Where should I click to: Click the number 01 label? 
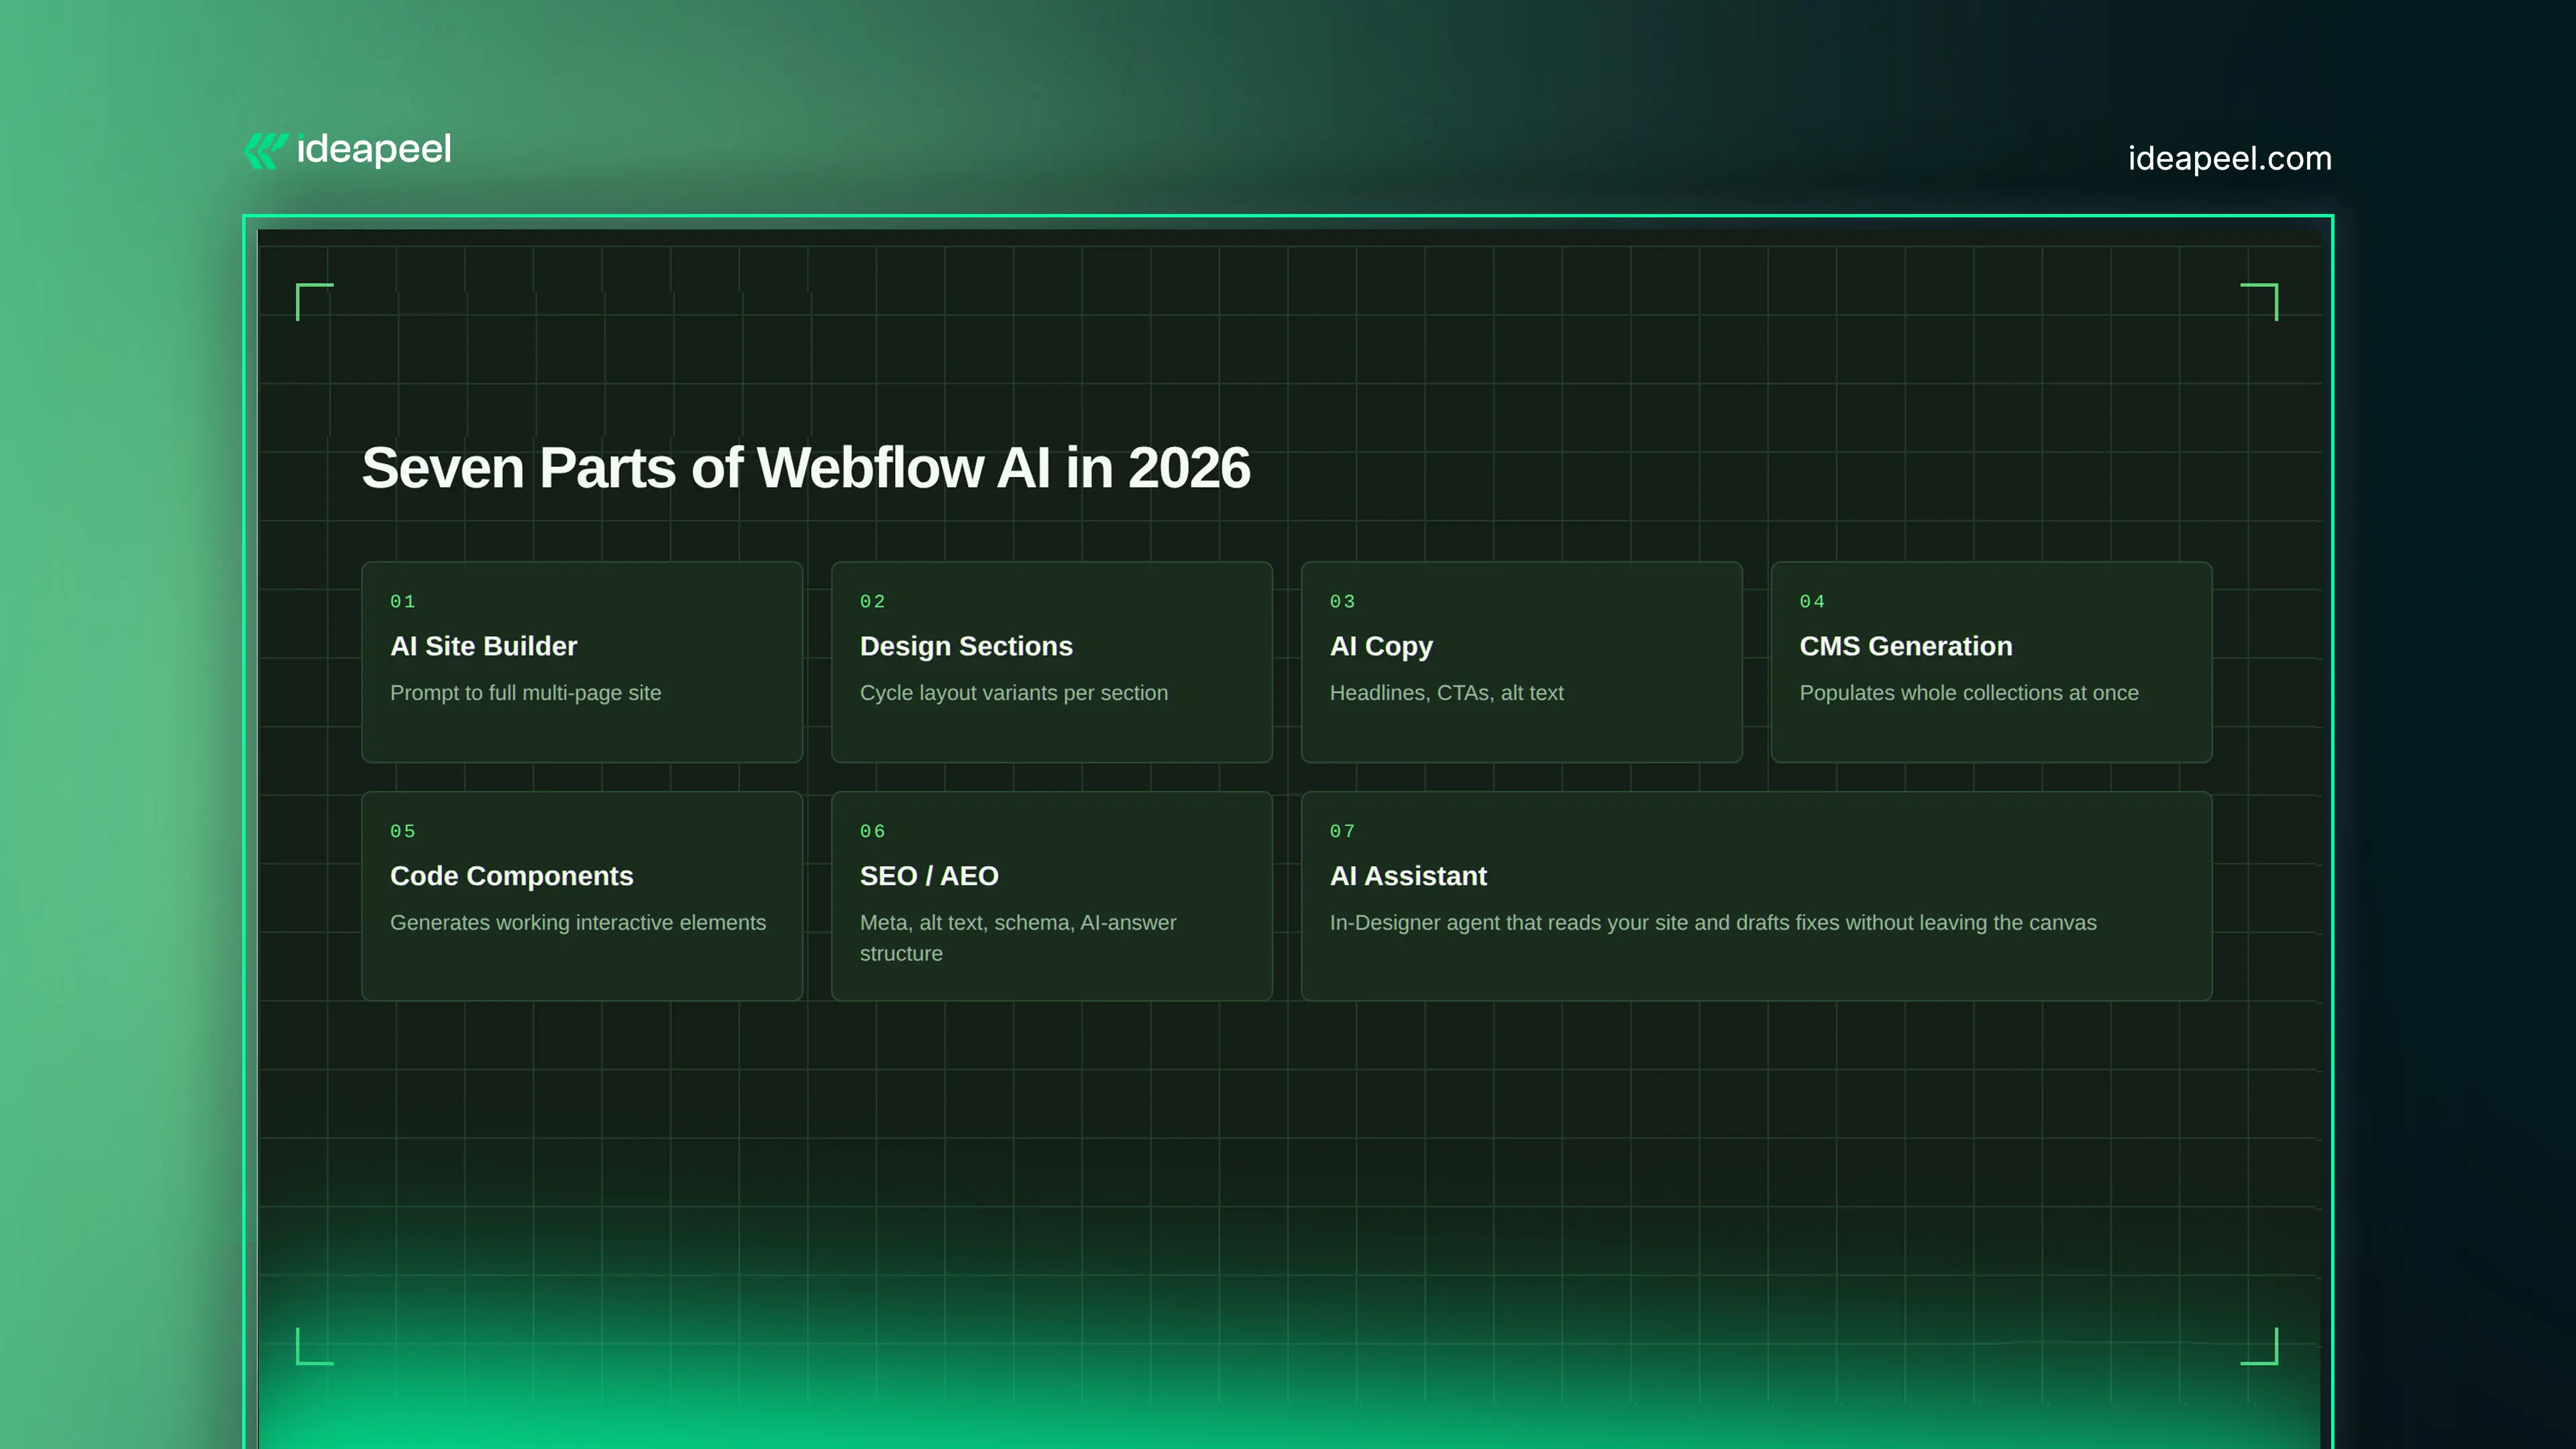click(403, 602)
